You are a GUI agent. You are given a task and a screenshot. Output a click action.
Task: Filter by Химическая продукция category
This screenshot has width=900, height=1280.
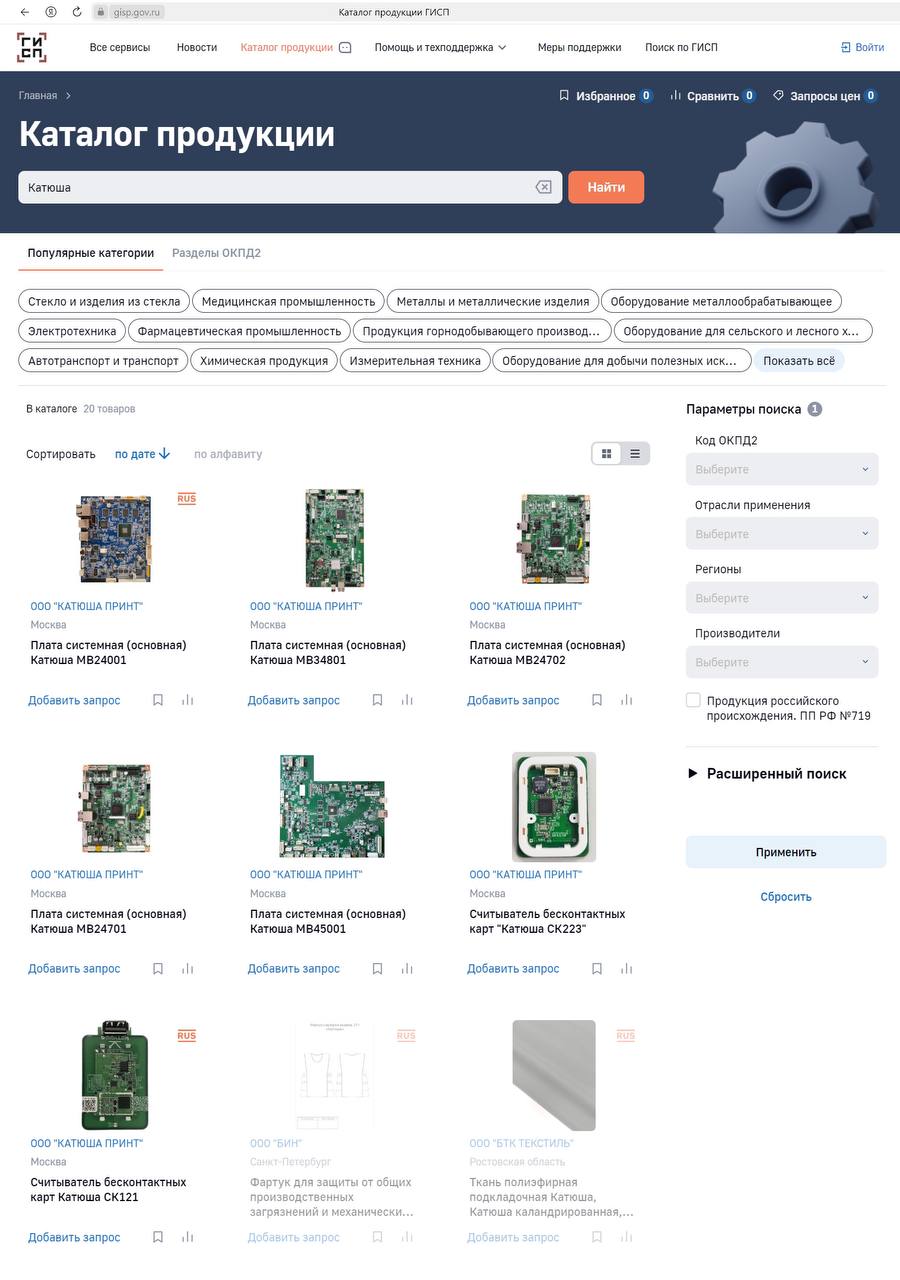264,360
